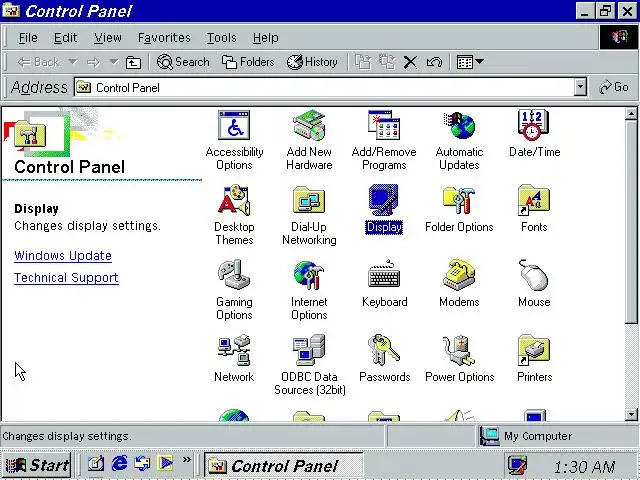This screenshot has width=640, height=480.
Task: Click the Copy To toolbar icon
Action: [x=387, y=62]
